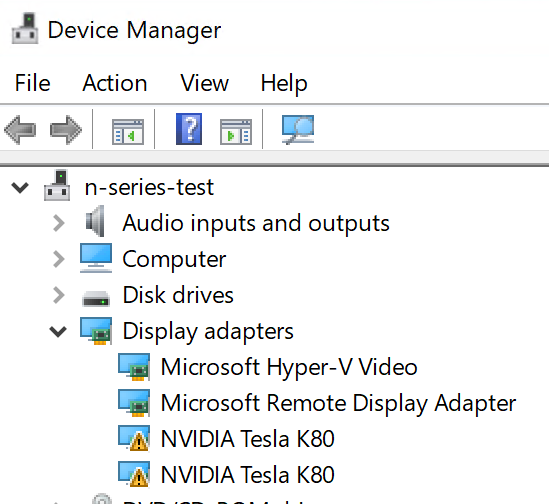Open the File menu
Image resolution: width=549 pixels, height=504 pixels.
33,83
